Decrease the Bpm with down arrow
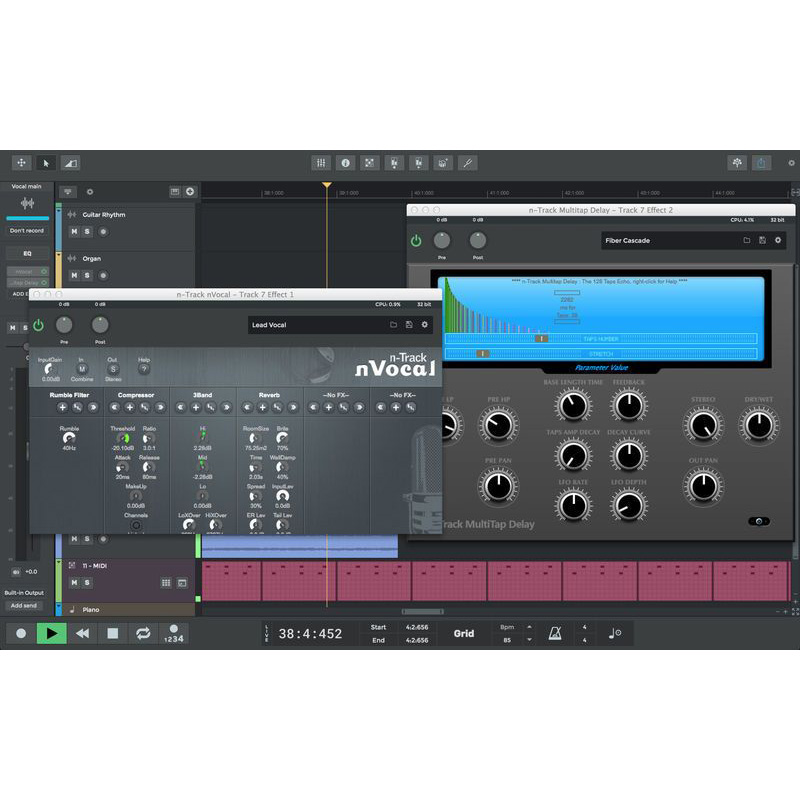The width and height of the screenshot is (800, 800). click(529, 639)
